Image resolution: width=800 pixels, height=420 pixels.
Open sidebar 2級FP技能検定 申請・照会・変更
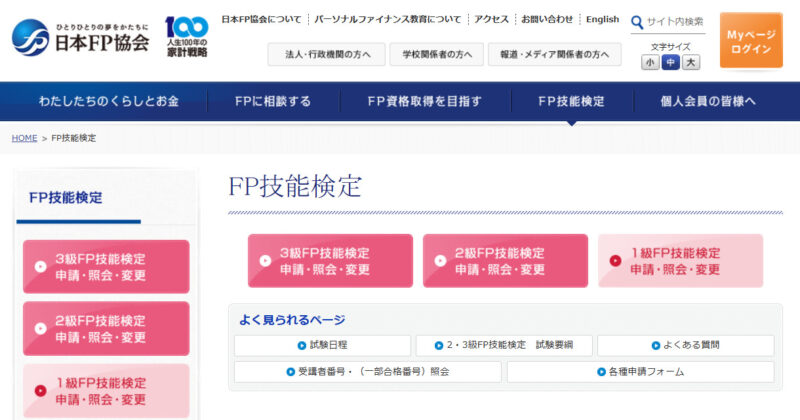coord(106,329)
